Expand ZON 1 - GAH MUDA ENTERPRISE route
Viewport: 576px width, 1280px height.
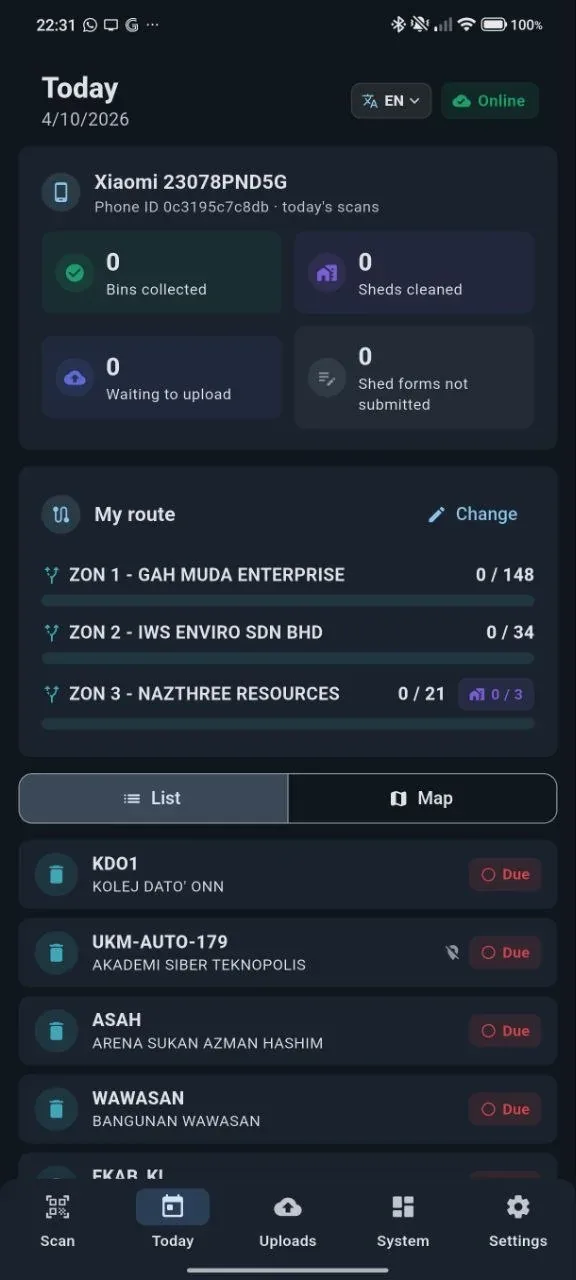point(288,575)
